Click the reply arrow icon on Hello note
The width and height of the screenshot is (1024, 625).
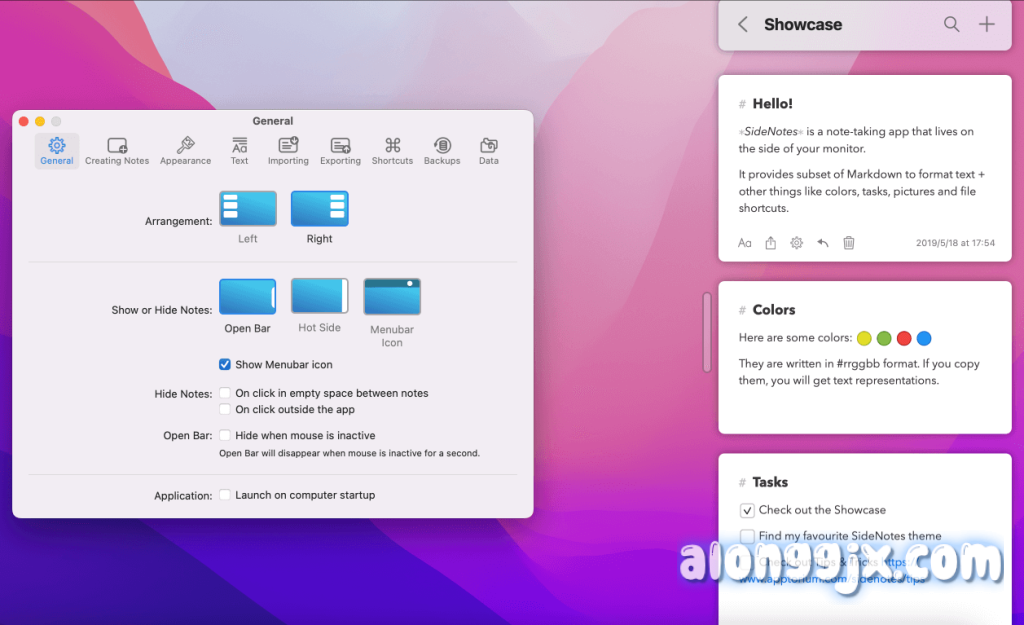[823, 243]
